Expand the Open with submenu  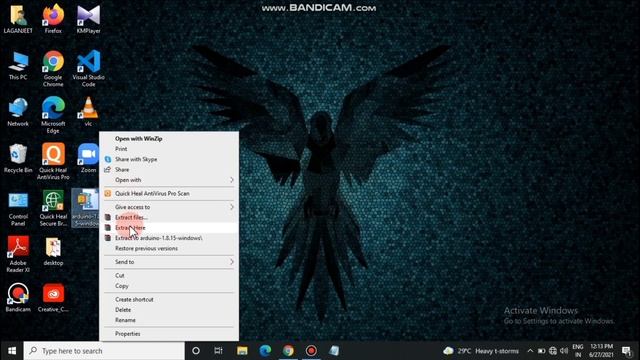click(x=169, y=180)
